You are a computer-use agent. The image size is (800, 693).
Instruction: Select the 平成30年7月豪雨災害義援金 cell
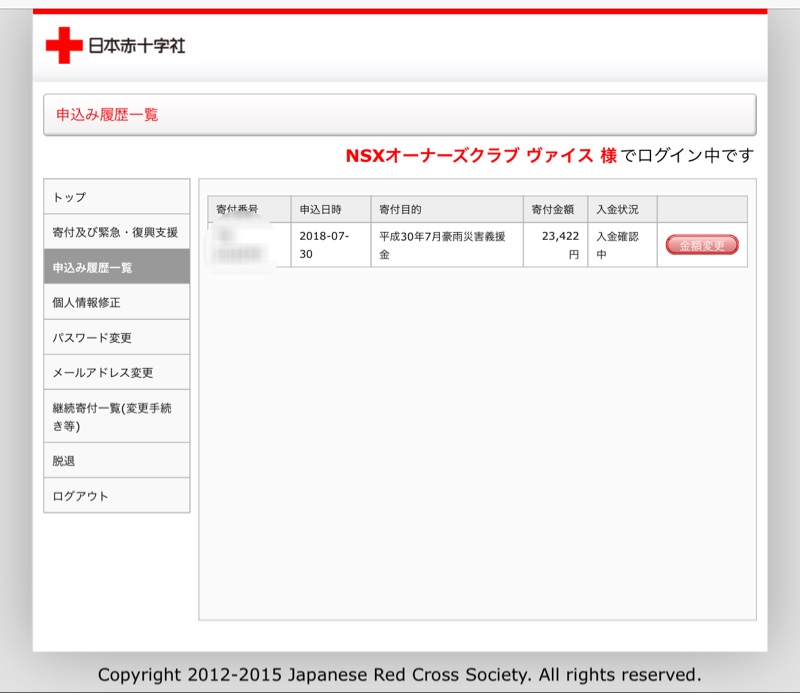(447, 245)
